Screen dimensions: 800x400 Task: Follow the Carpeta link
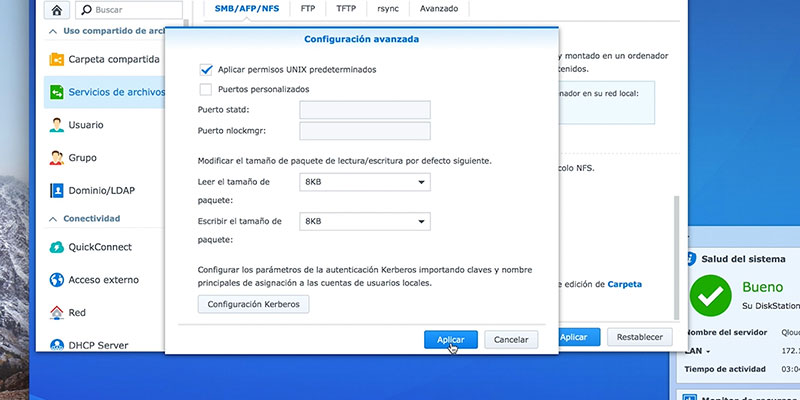point(624,284)
